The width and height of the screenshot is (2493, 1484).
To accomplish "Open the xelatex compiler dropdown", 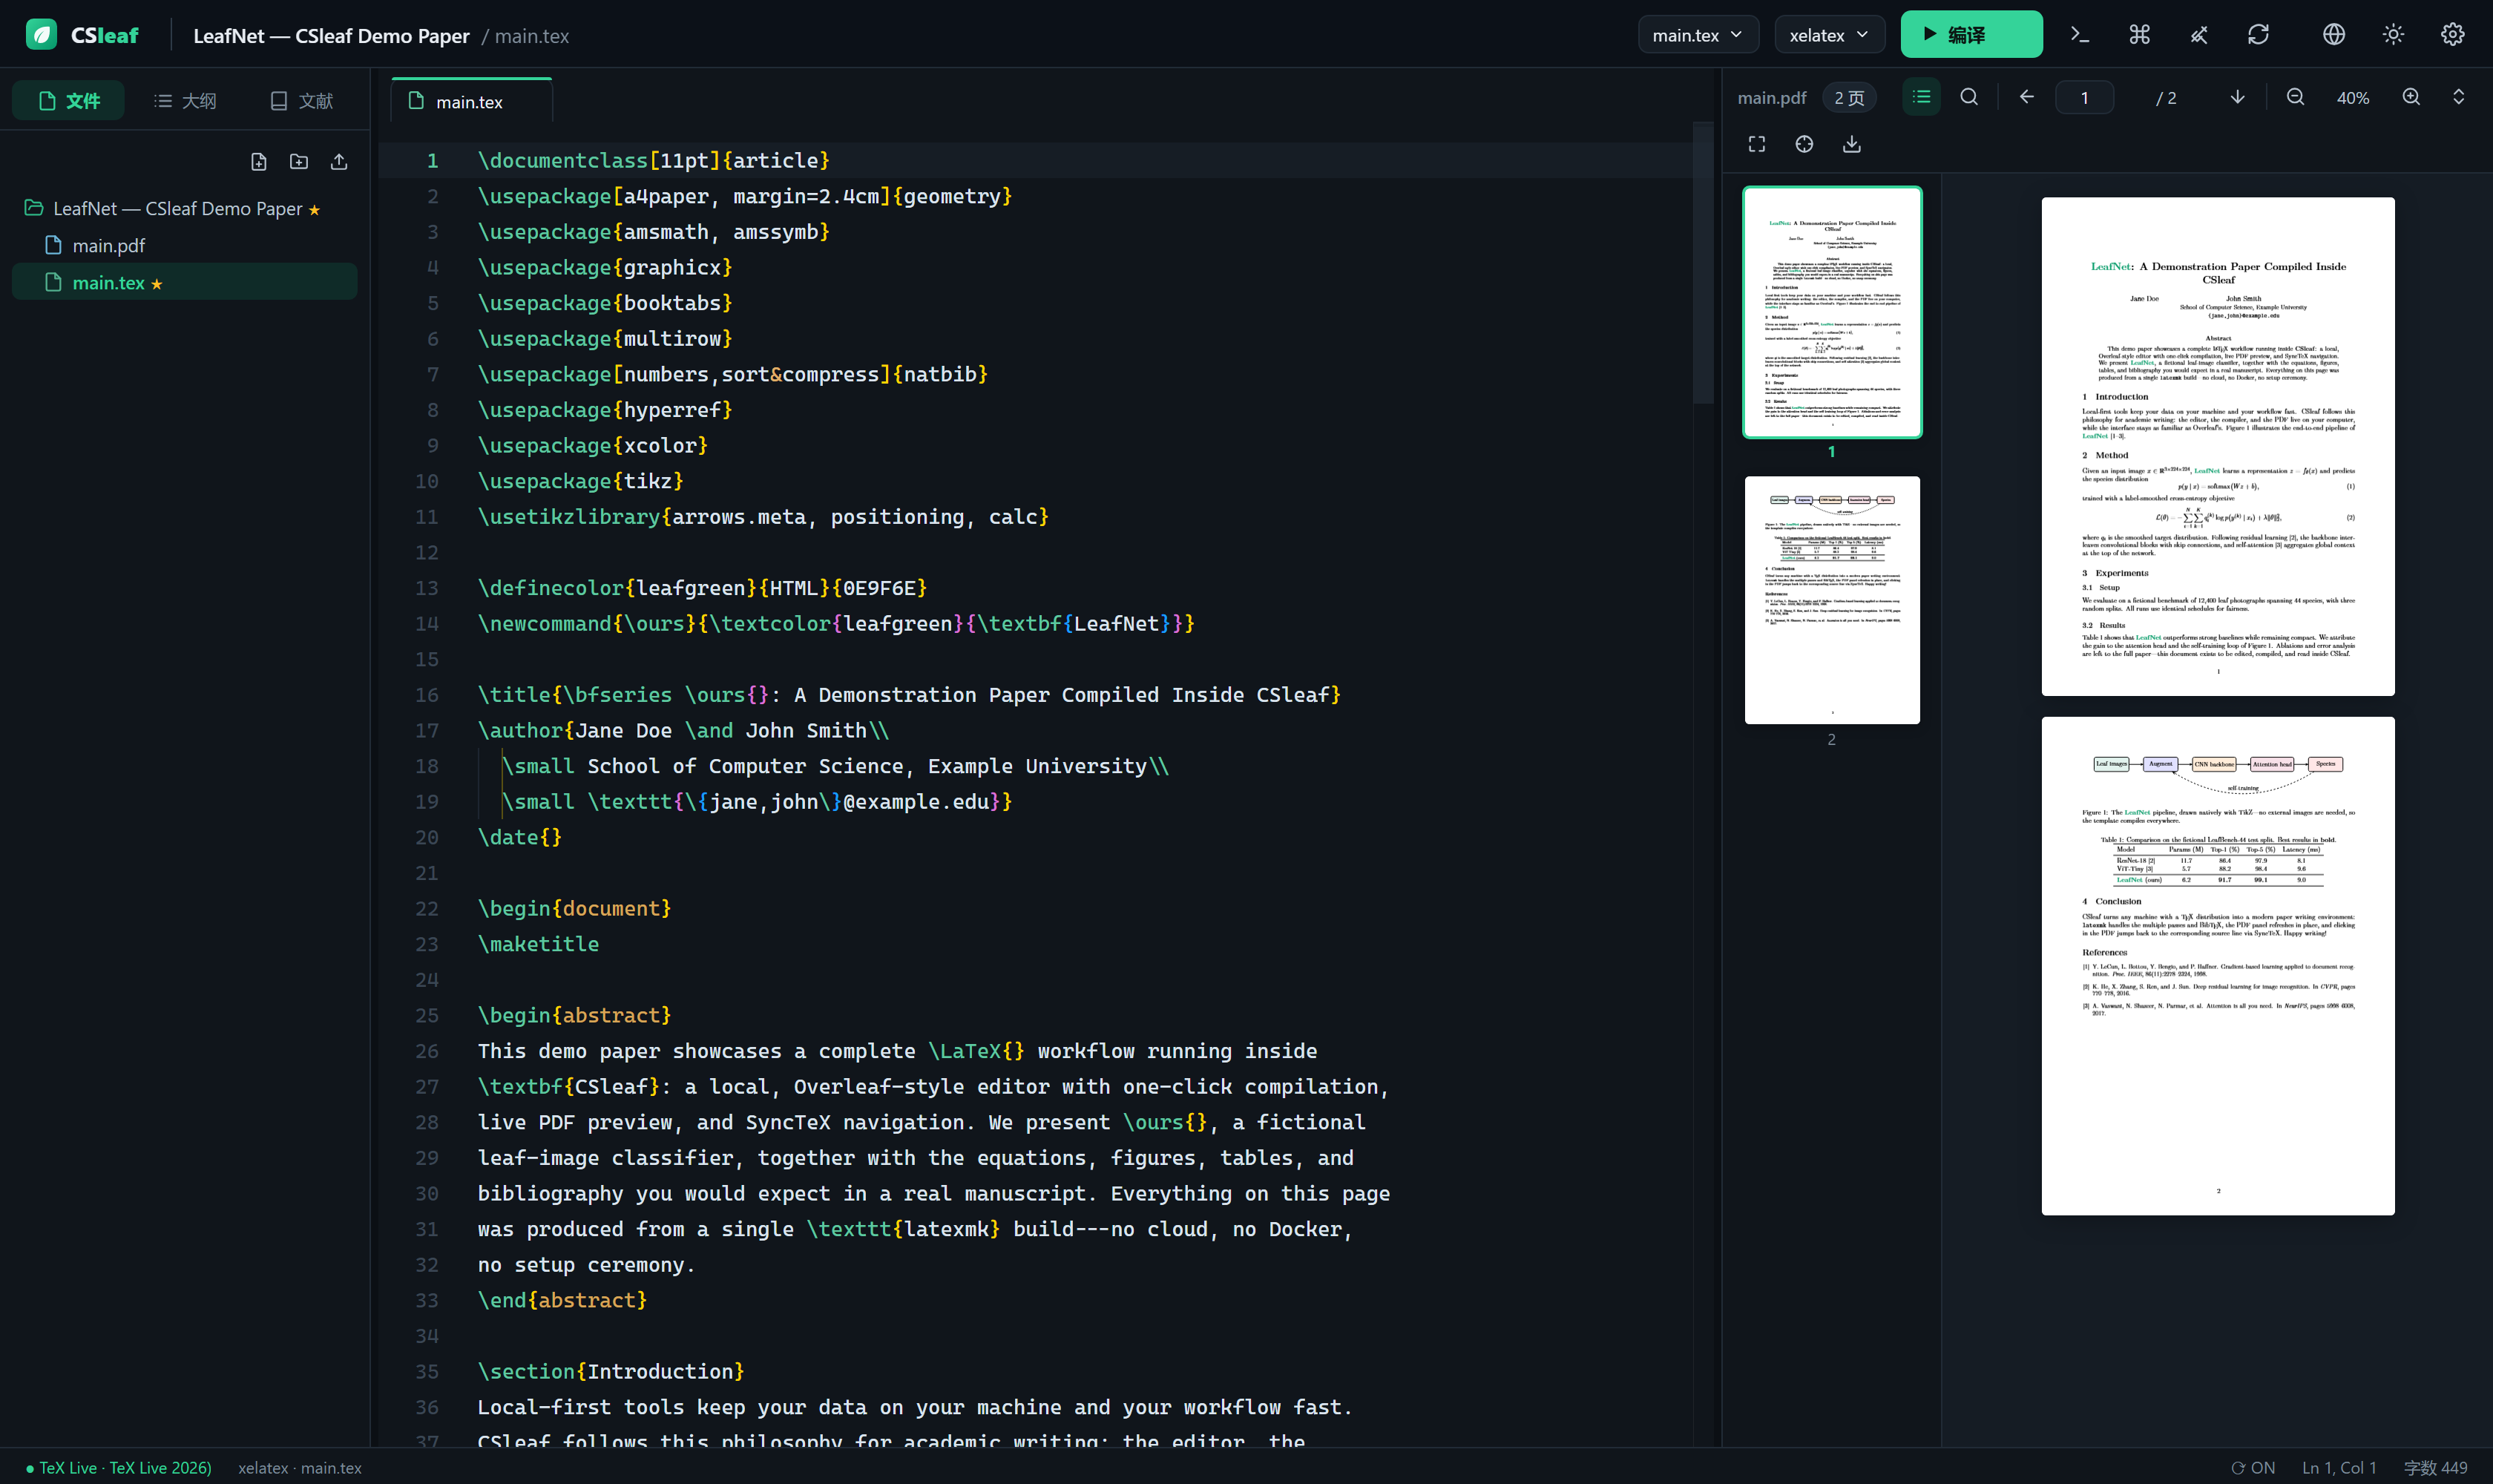I will [1829, 35].
